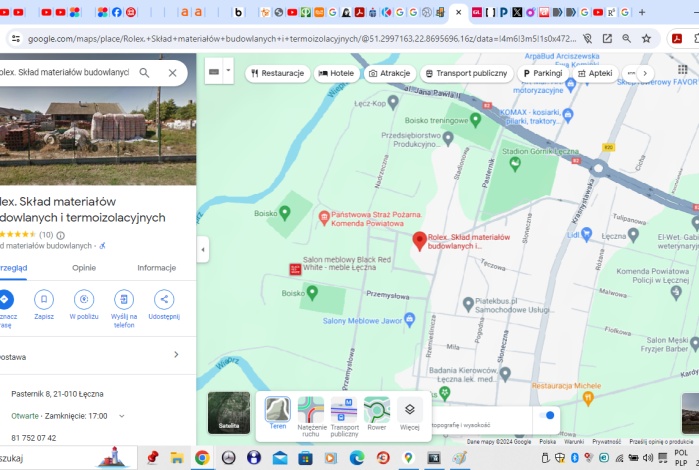The height and width of the screenshot is (470, 699).
Task: Enable the Transport publiczny layer
Action: (344, 416)
